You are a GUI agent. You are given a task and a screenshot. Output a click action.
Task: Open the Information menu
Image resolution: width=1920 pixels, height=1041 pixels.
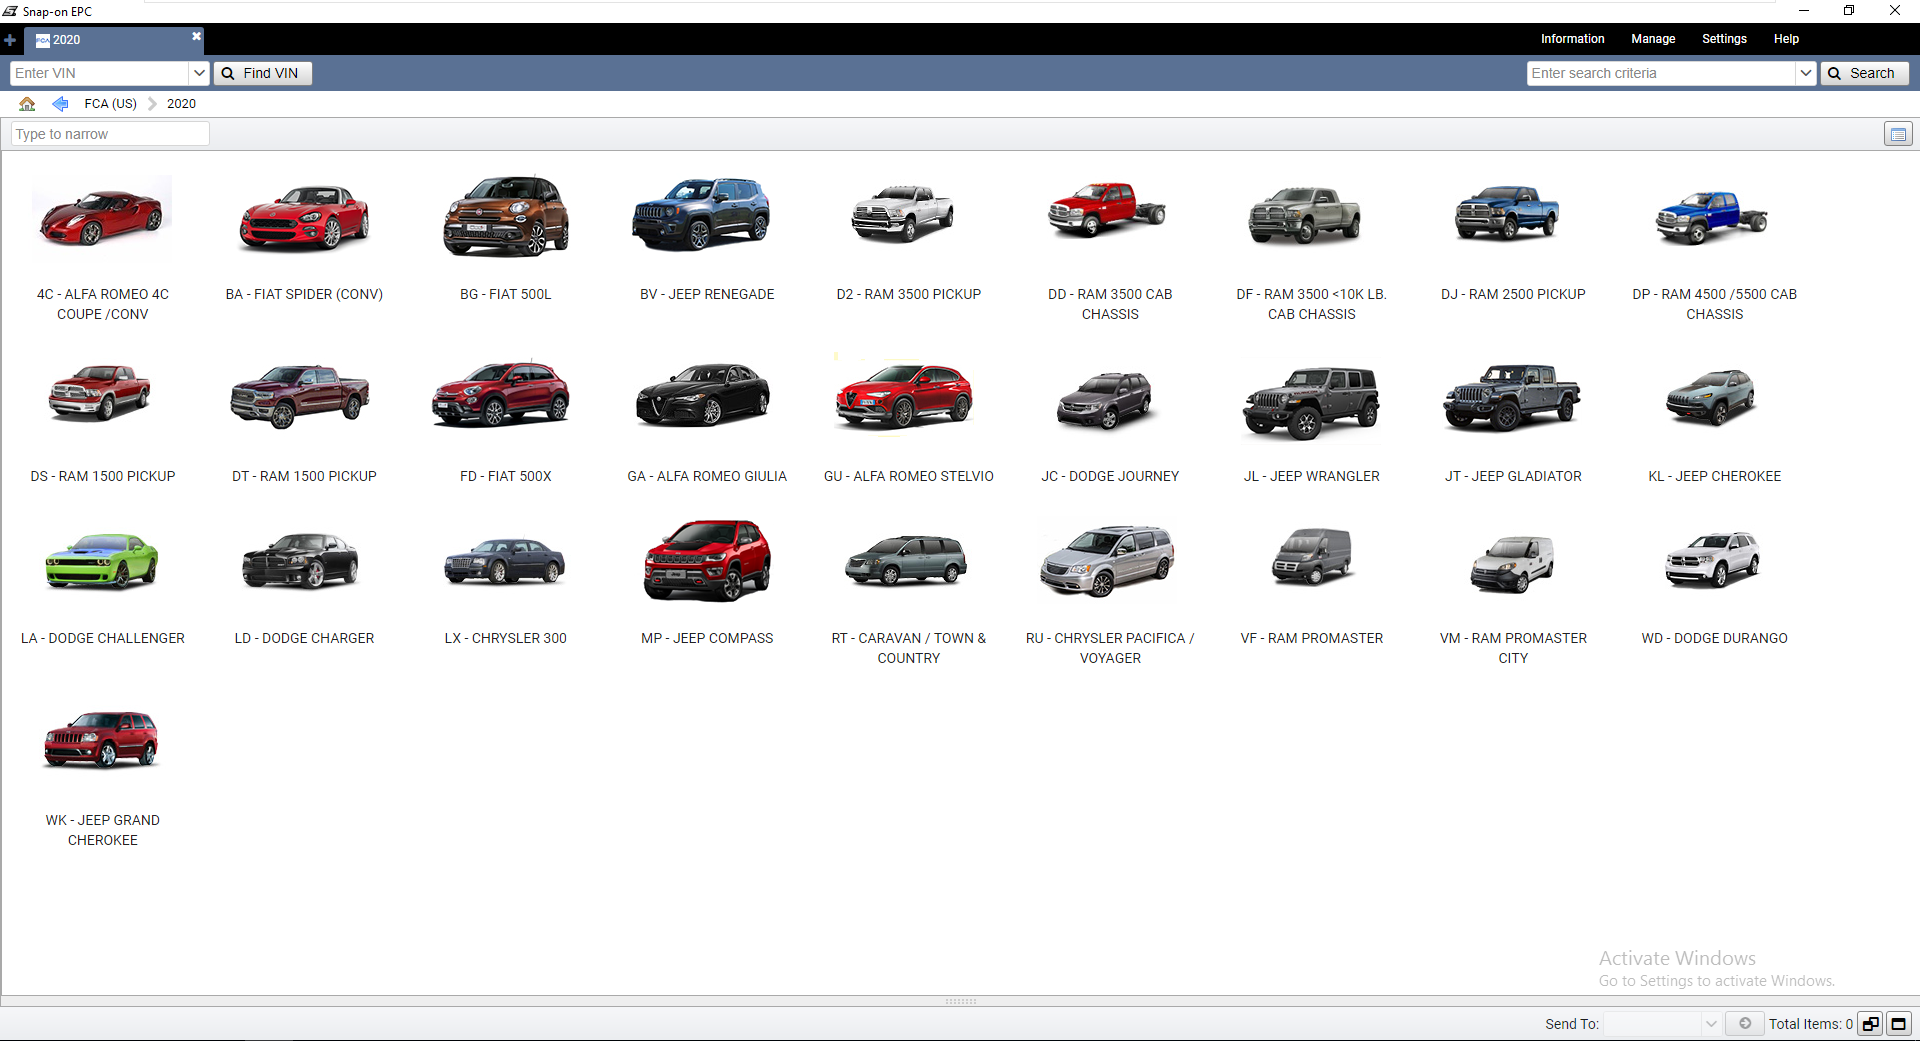coord(1572,39)
